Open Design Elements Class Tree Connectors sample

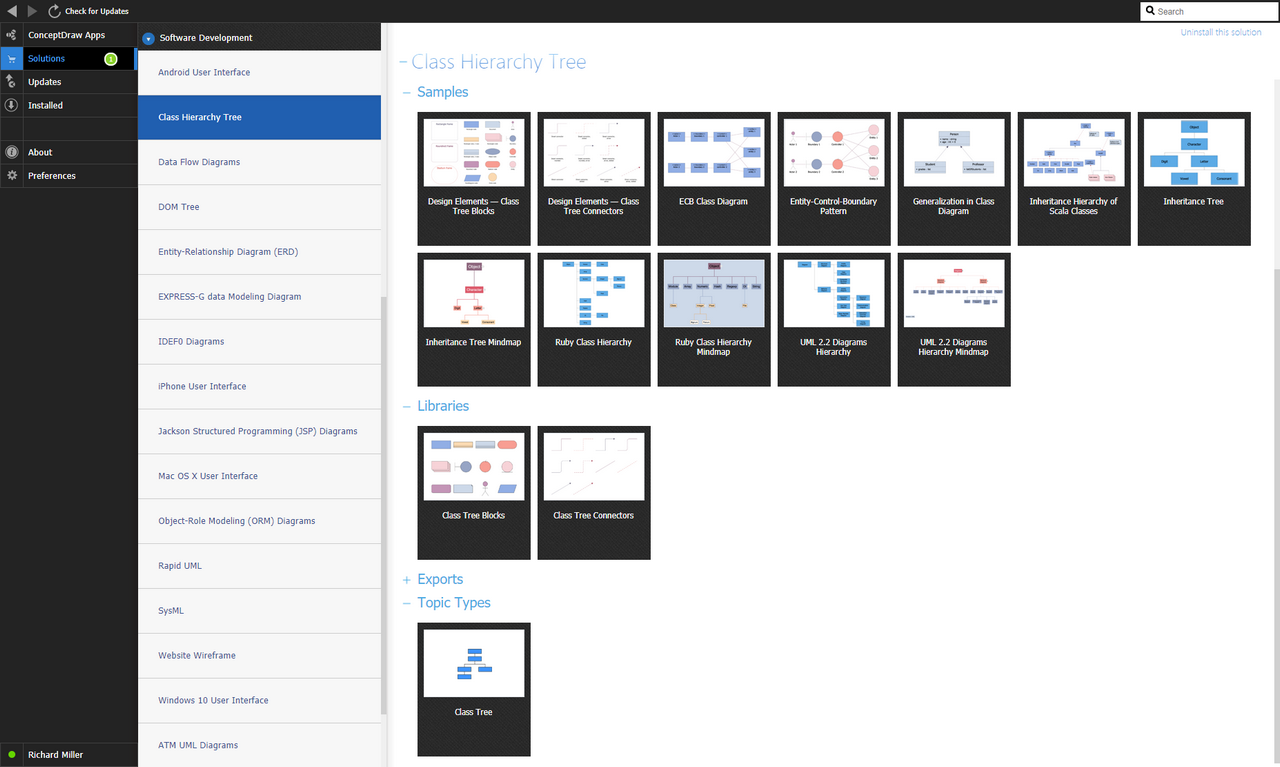tap(594, 179)
